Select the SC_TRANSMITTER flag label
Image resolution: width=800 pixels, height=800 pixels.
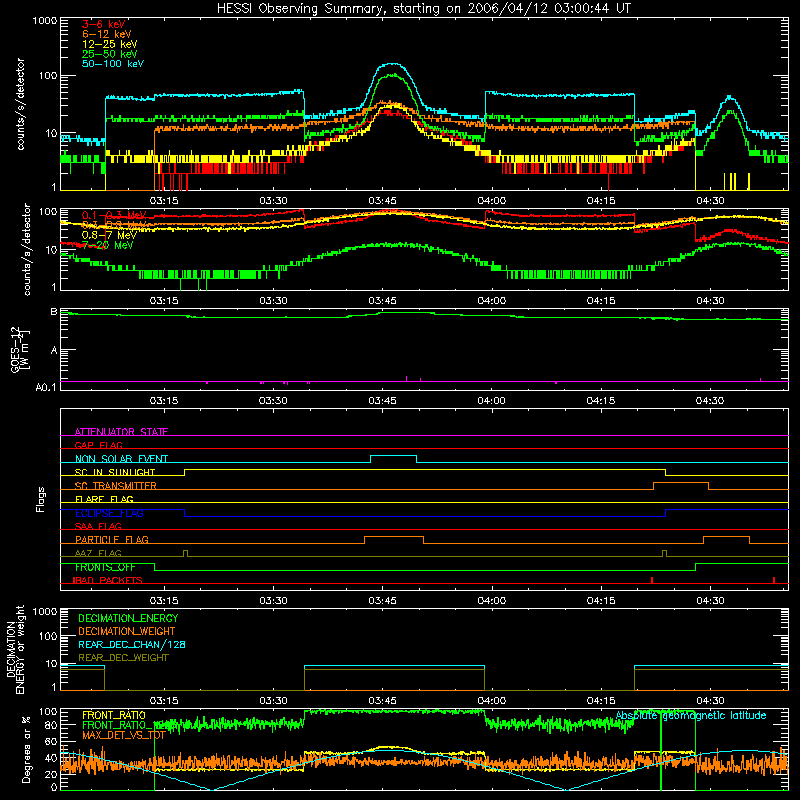[x=116, y=486]
